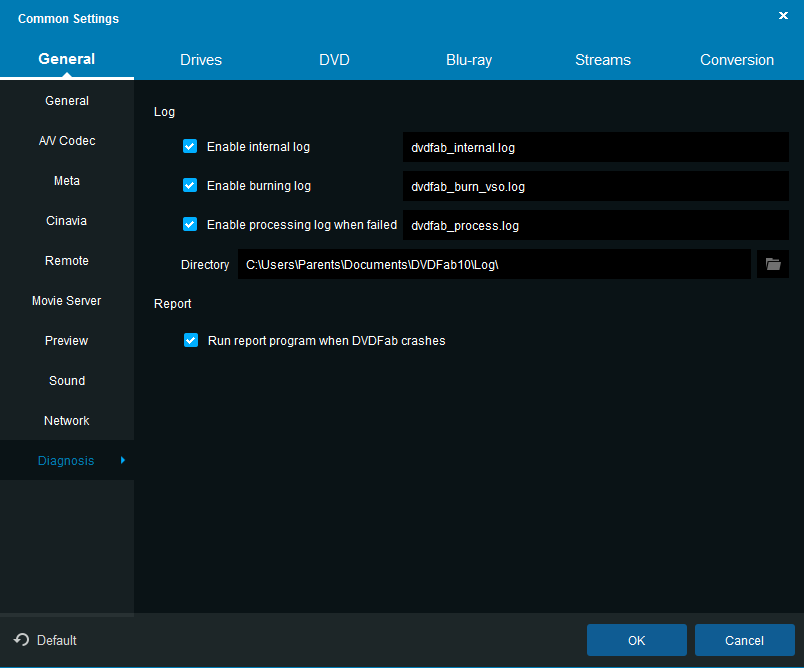Open A/V Codec settings section
This screenshot has width=804, height=668.
point(67,140)
